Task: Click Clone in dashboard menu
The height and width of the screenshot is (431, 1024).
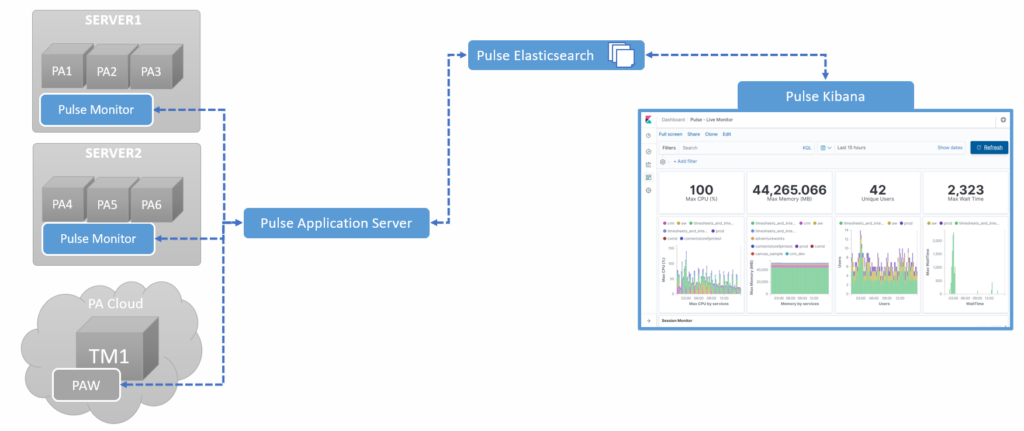Action: click(x=711, y=134)
